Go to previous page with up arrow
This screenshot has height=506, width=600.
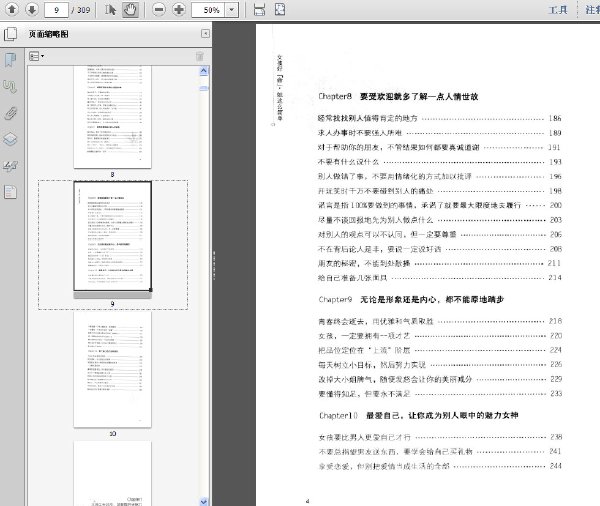click(11, 10)
